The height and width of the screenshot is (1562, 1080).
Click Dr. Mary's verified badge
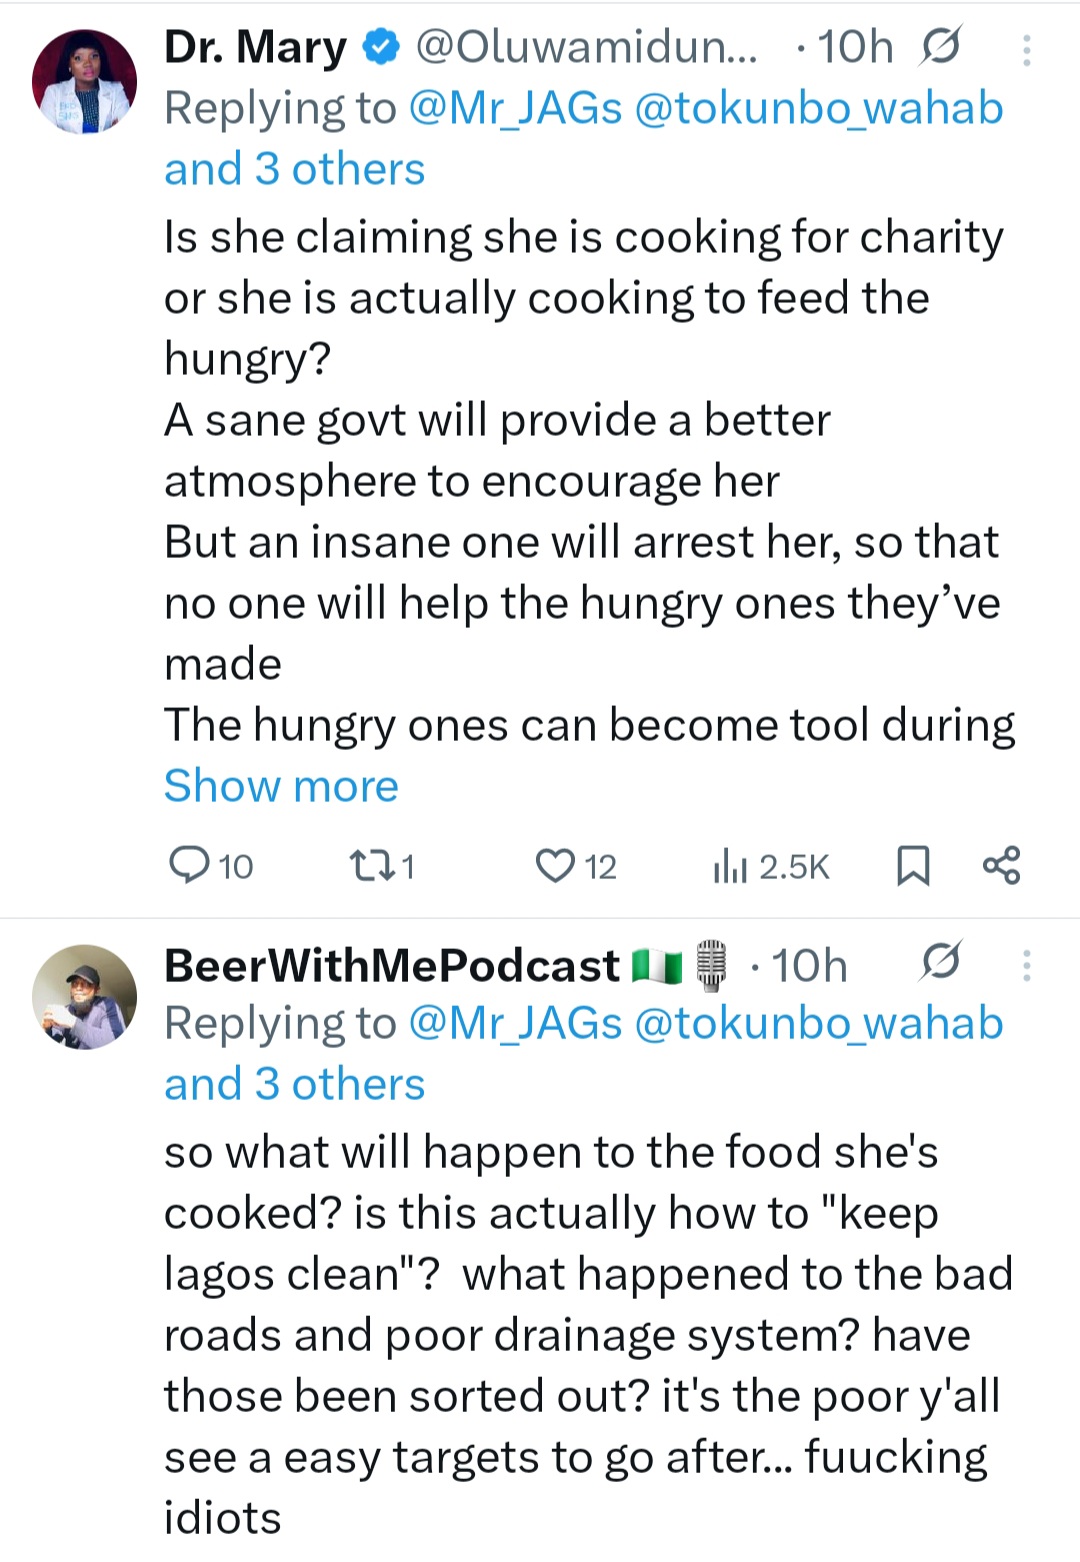coord(381,47)
